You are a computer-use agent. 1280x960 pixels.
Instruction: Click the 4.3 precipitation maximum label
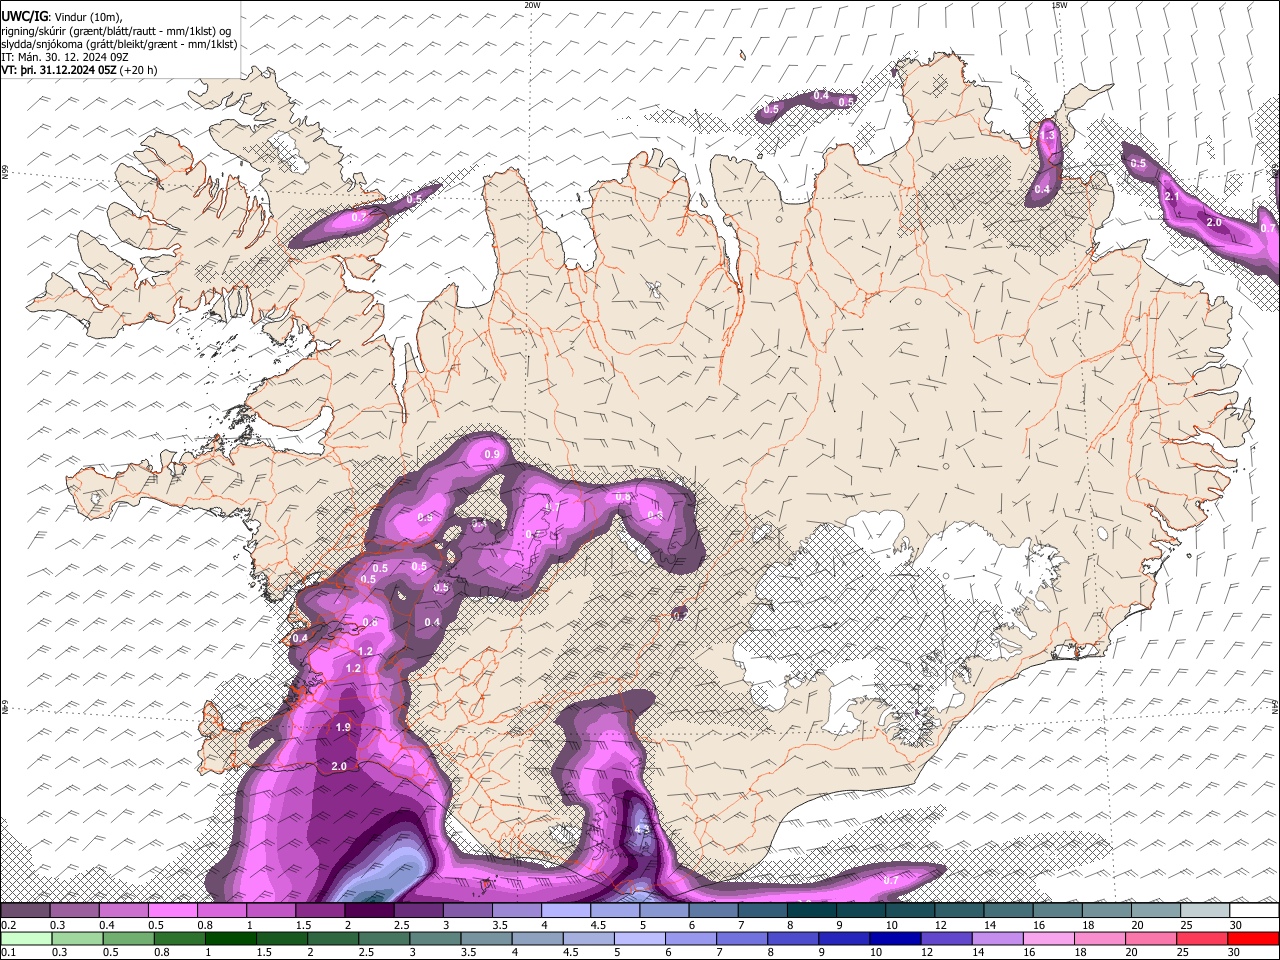pyautogui.click(x=643, y=830)
